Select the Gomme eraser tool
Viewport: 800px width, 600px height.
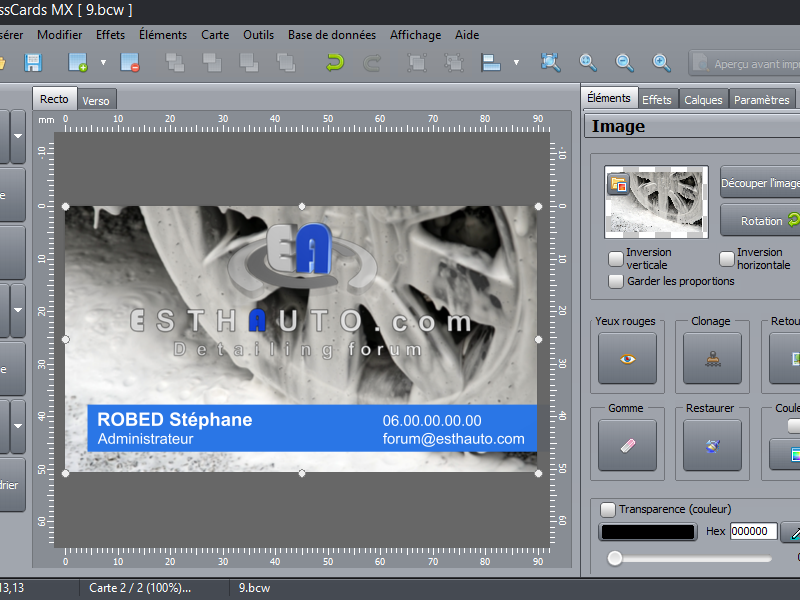click(627, 445)
